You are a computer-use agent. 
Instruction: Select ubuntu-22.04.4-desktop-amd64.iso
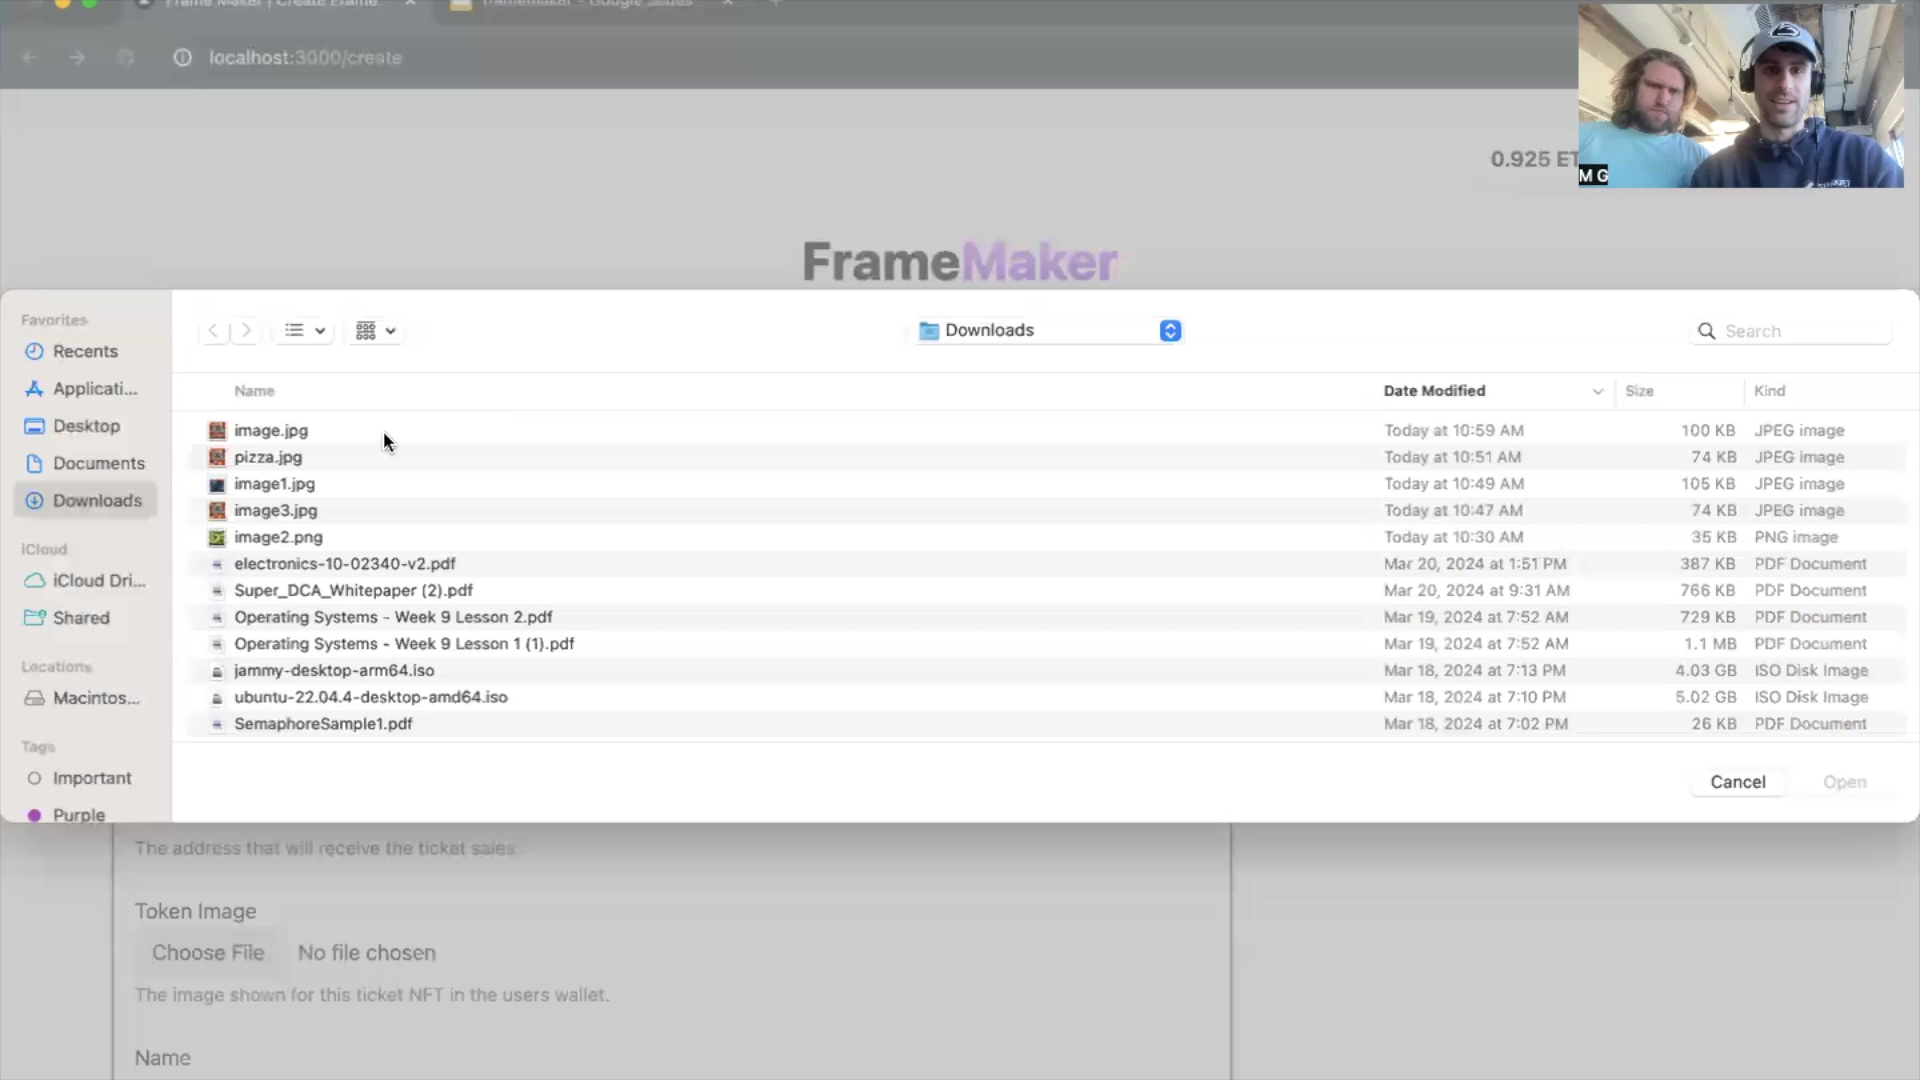tap(1047, 697)
